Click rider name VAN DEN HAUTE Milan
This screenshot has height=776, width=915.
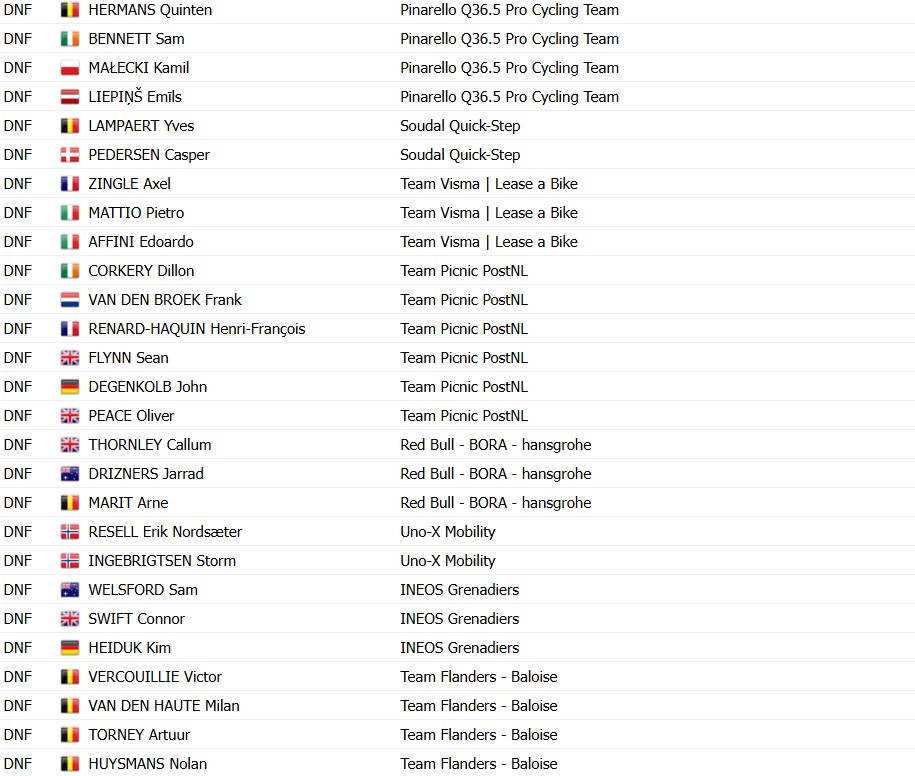pos(164,706)
